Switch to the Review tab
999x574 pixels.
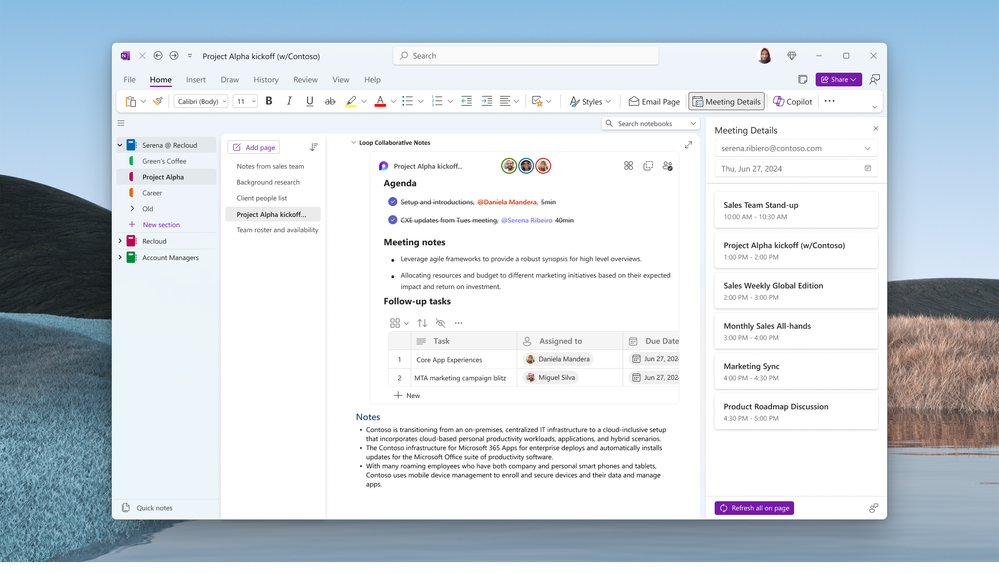pos(305,80)
